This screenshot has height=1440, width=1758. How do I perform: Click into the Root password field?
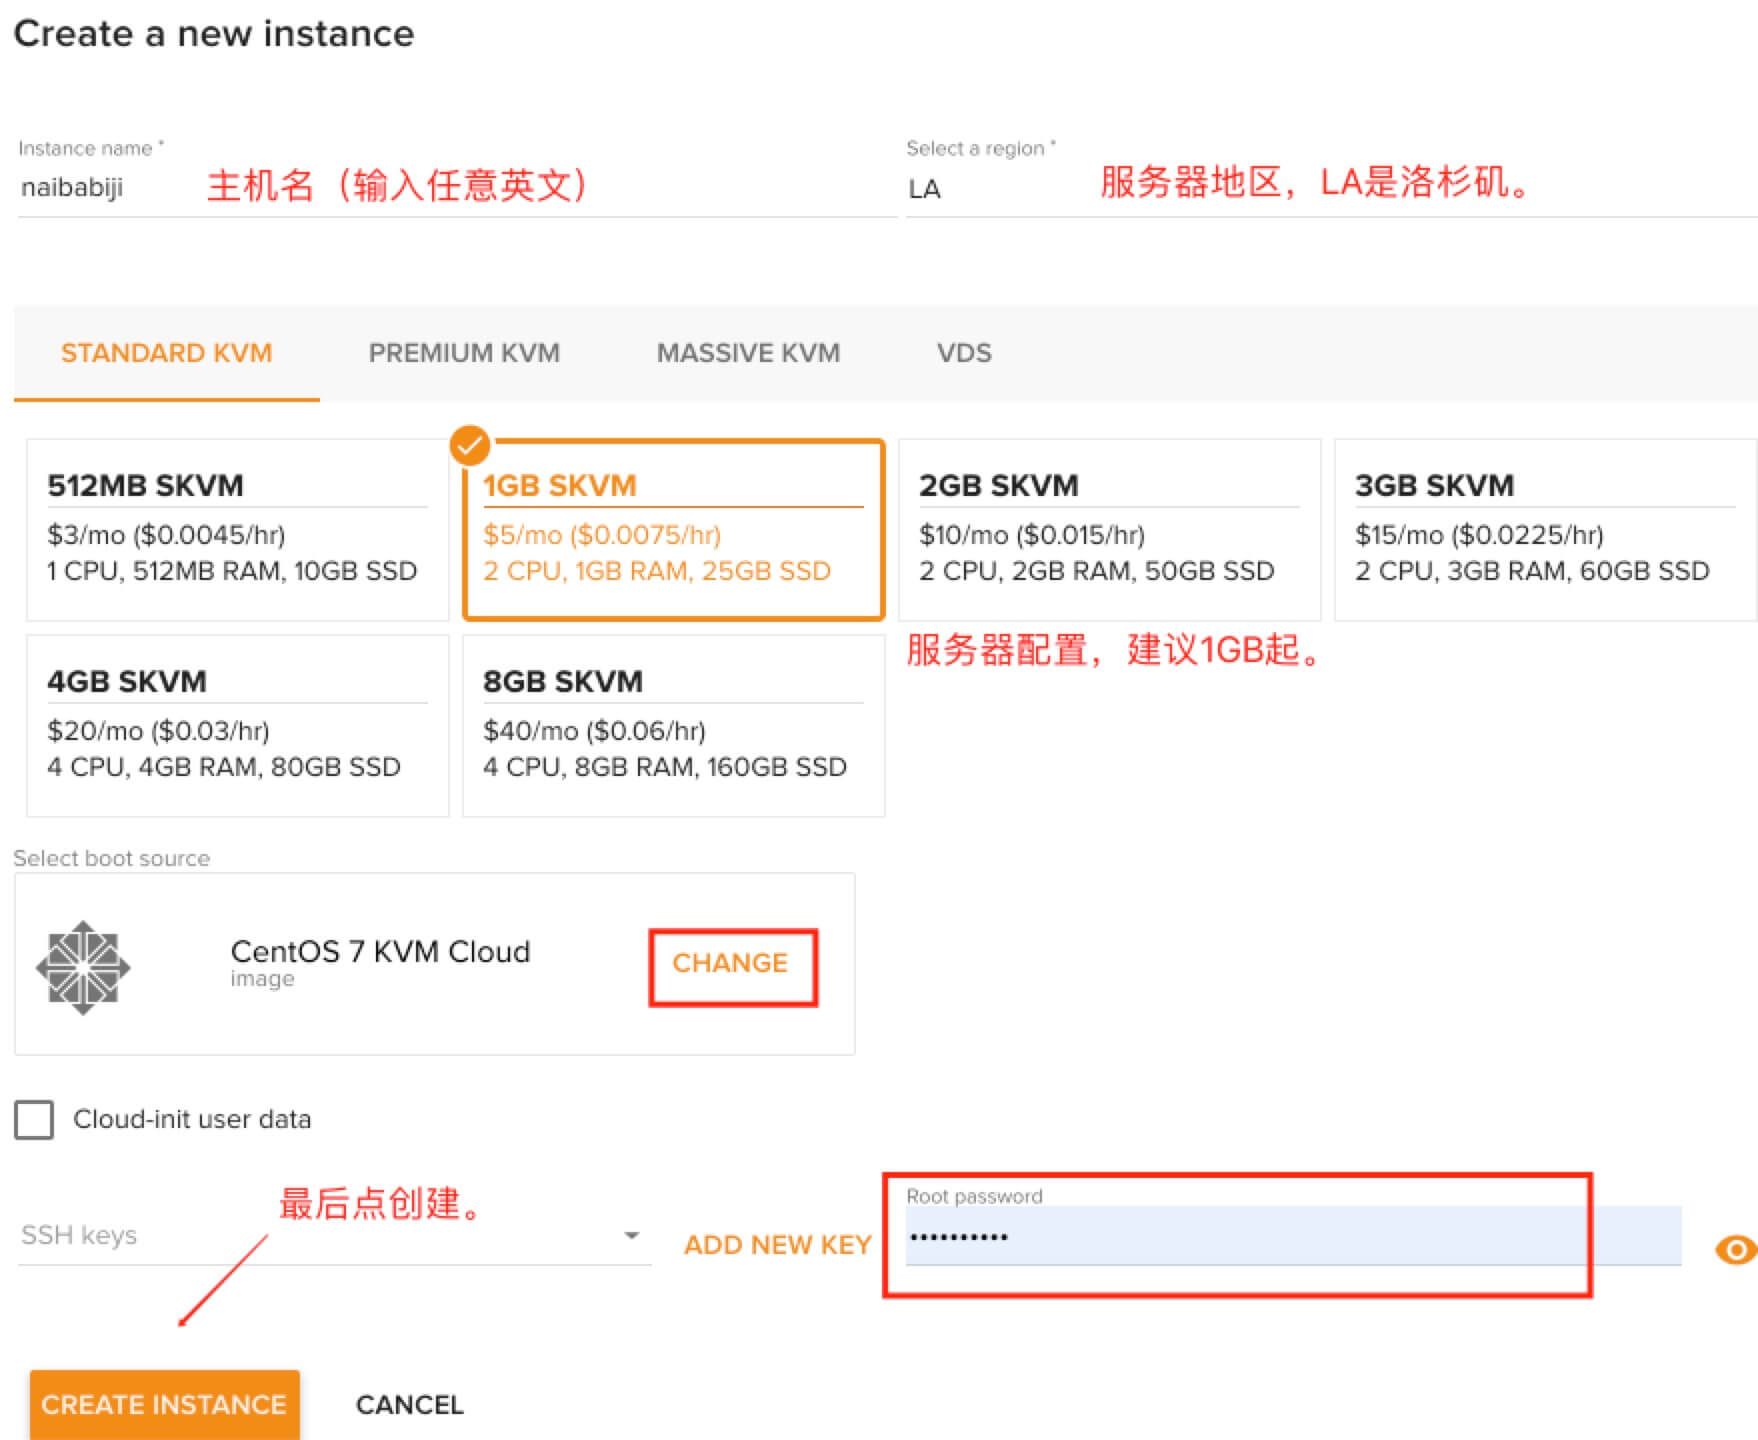pos(1240,1238)
